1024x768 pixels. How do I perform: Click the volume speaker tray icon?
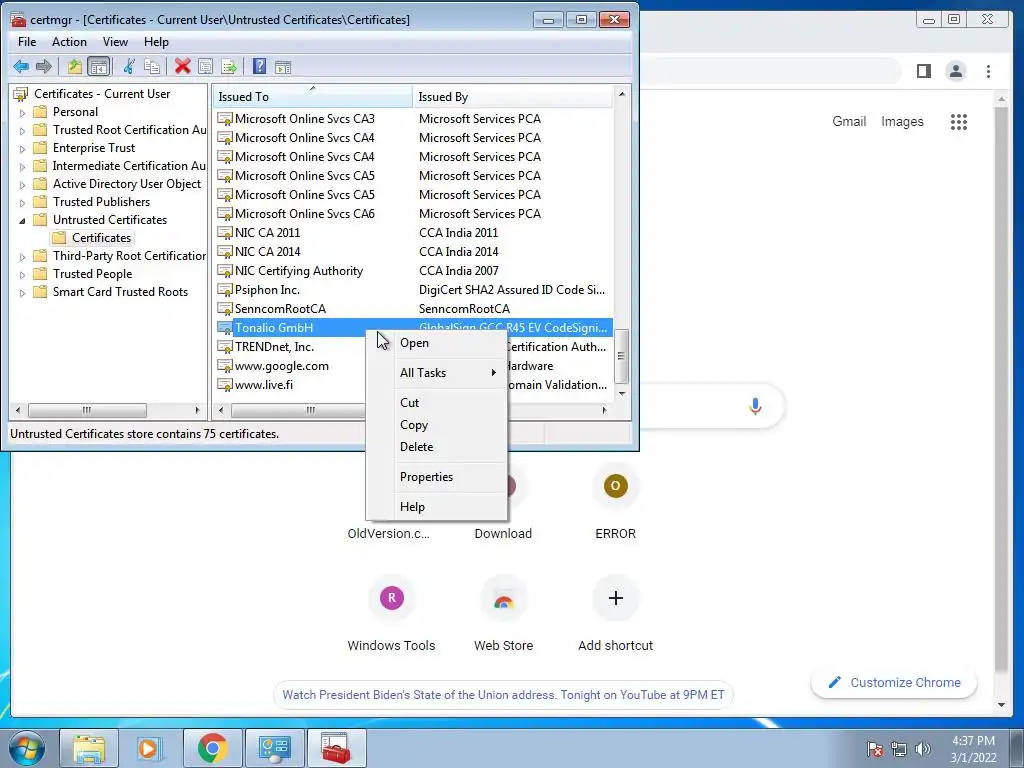(x=923, y=749)
